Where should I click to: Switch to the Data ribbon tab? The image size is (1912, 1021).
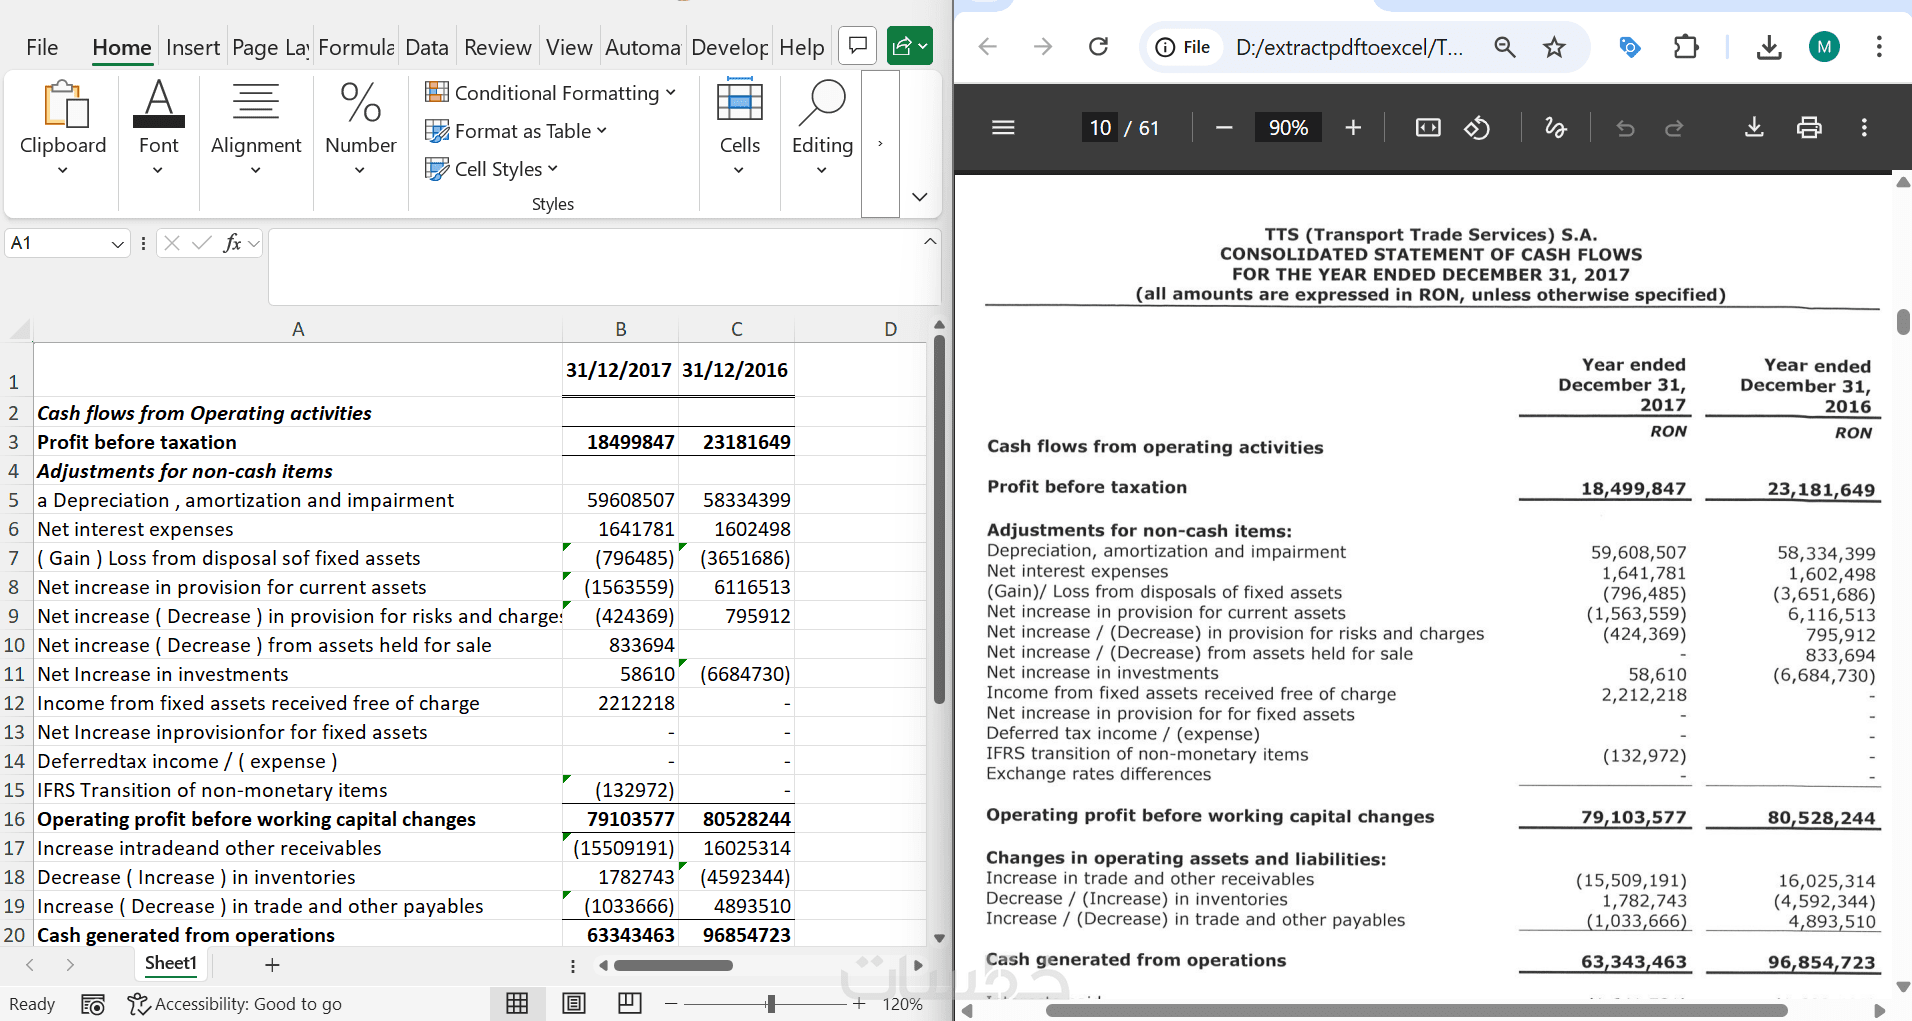pyautogui.click(x=427, y=47)
